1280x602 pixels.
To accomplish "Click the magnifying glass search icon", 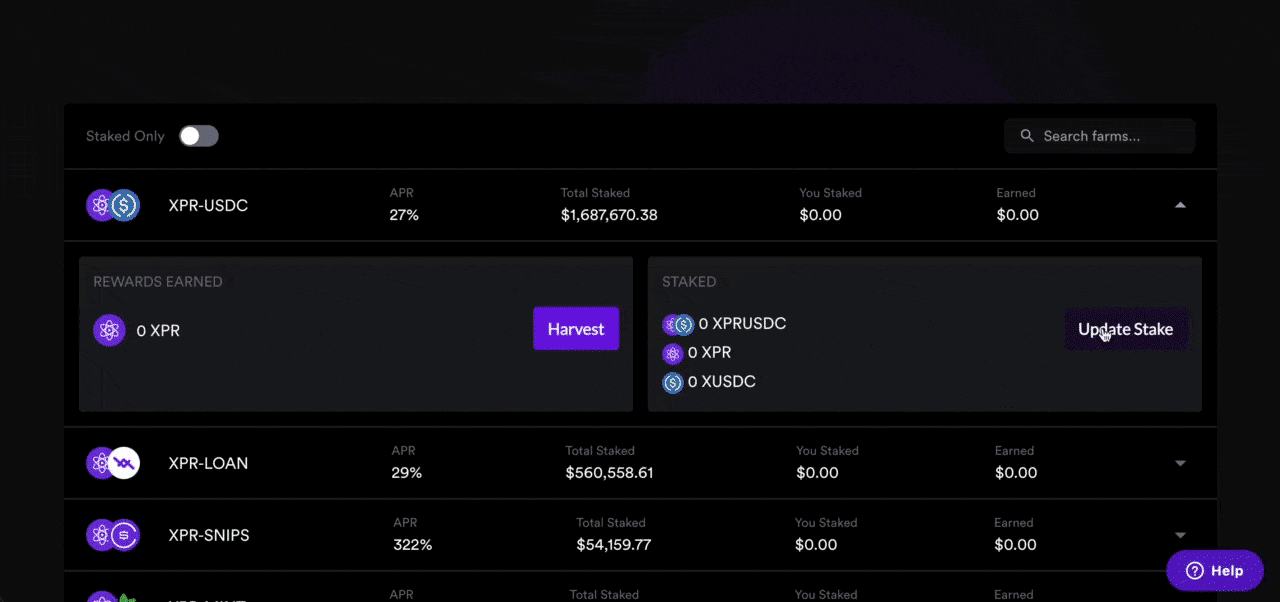I will [x=1027, y=135].
